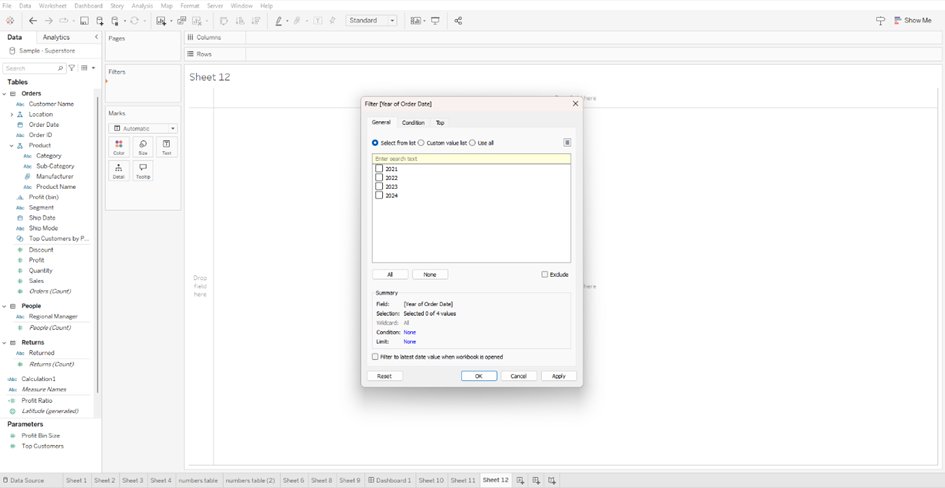Click the Size marks card icon
This screenshot has width=945, height=488.
pyautogui.click(x=143, y=145)
